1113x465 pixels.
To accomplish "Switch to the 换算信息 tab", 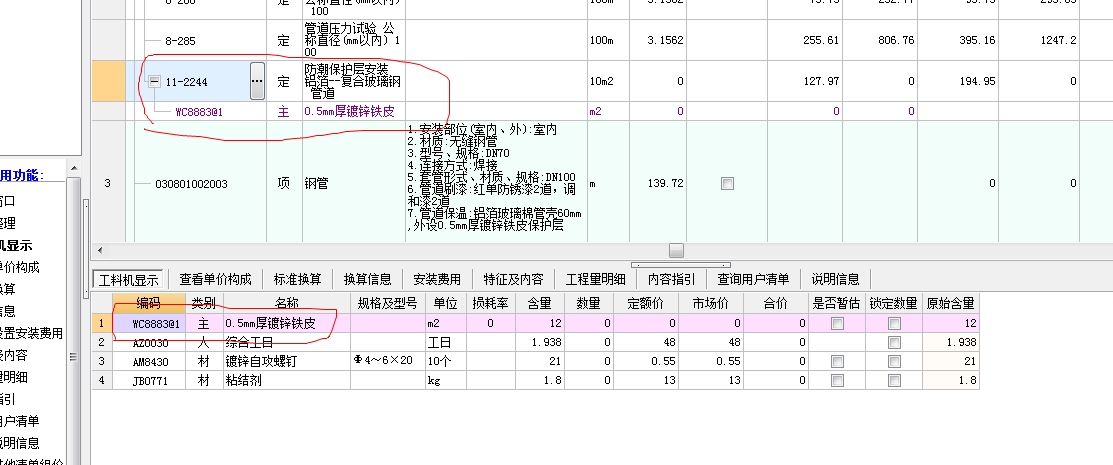I will [367, 279].
